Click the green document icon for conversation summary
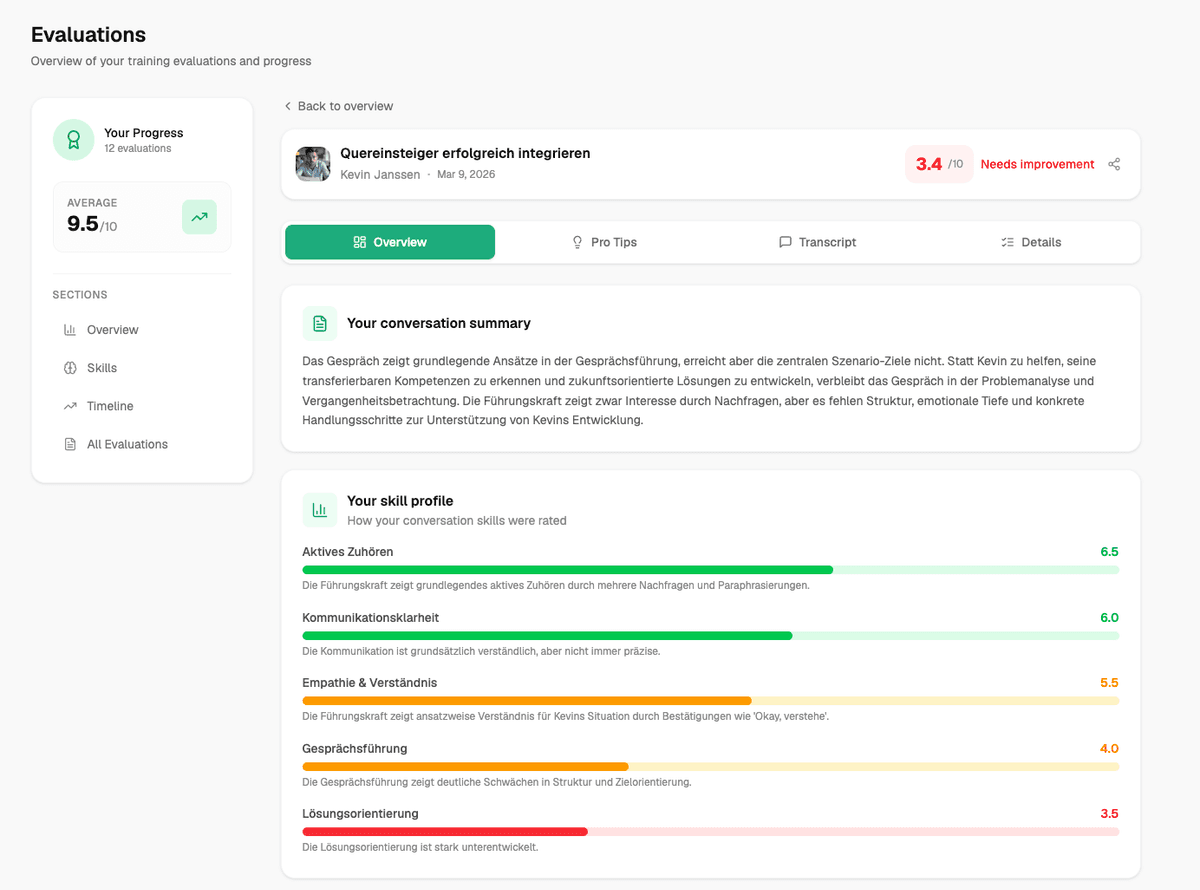 coord(319,322)
